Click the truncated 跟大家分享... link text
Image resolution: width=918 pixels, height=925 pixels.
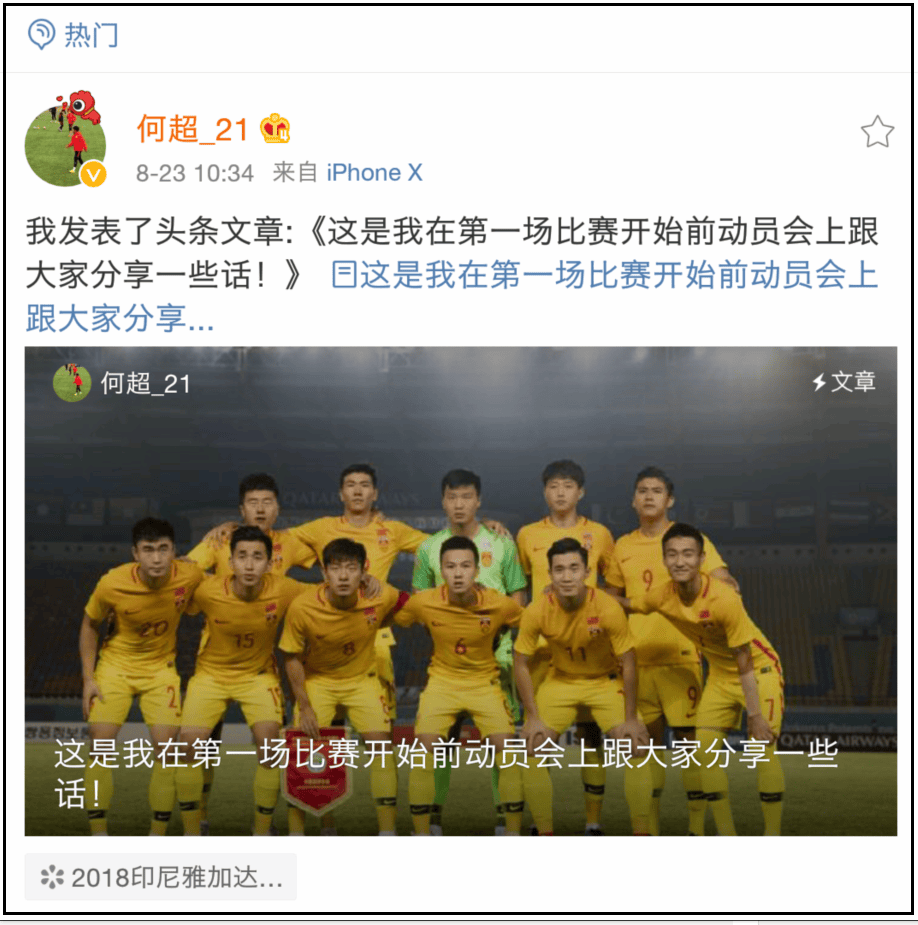[120, 319]
